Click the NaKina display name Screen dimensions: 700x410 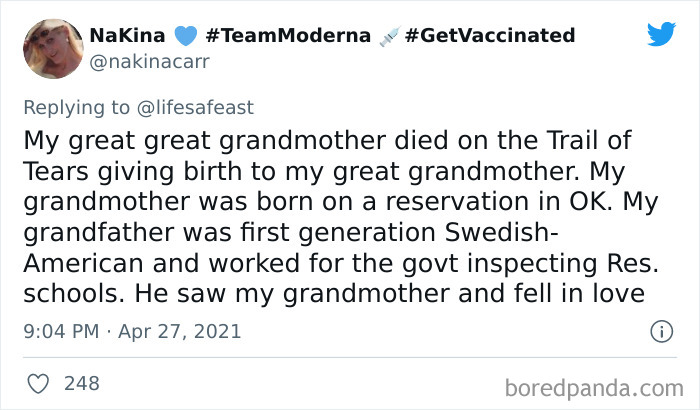tap(126, 36)
